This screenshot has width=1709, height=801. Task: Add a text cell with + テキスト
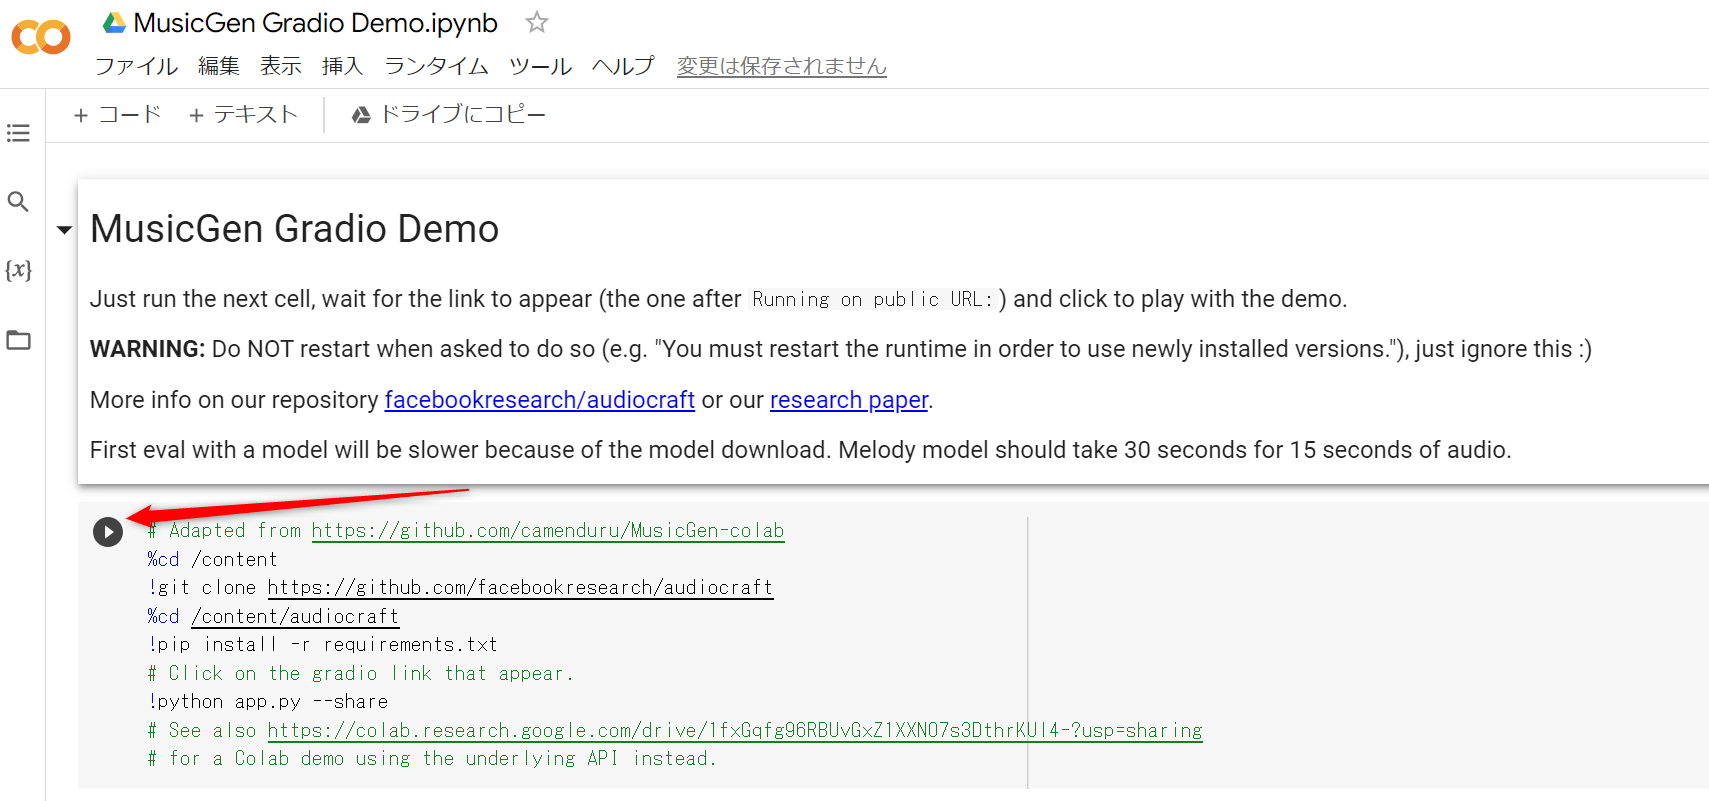click(x=243, y=115)
